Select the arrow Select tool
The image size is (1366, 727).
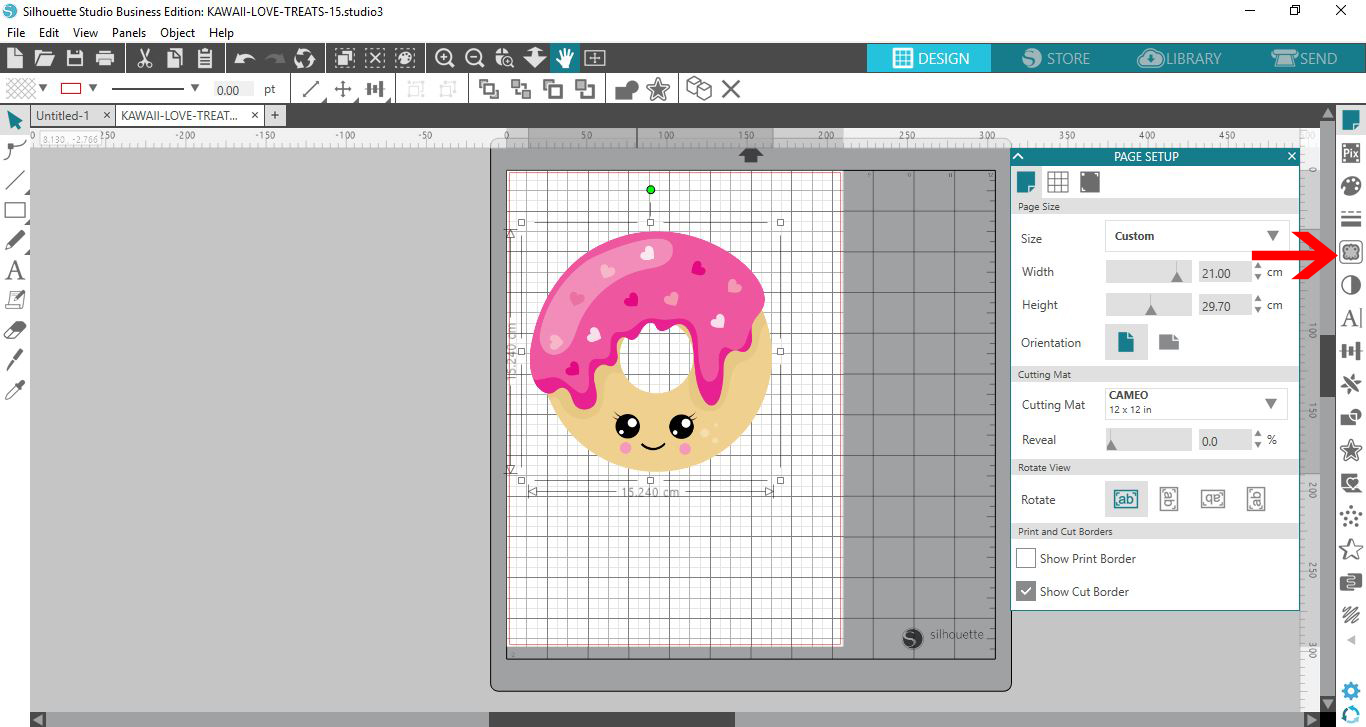click(15, 120)
